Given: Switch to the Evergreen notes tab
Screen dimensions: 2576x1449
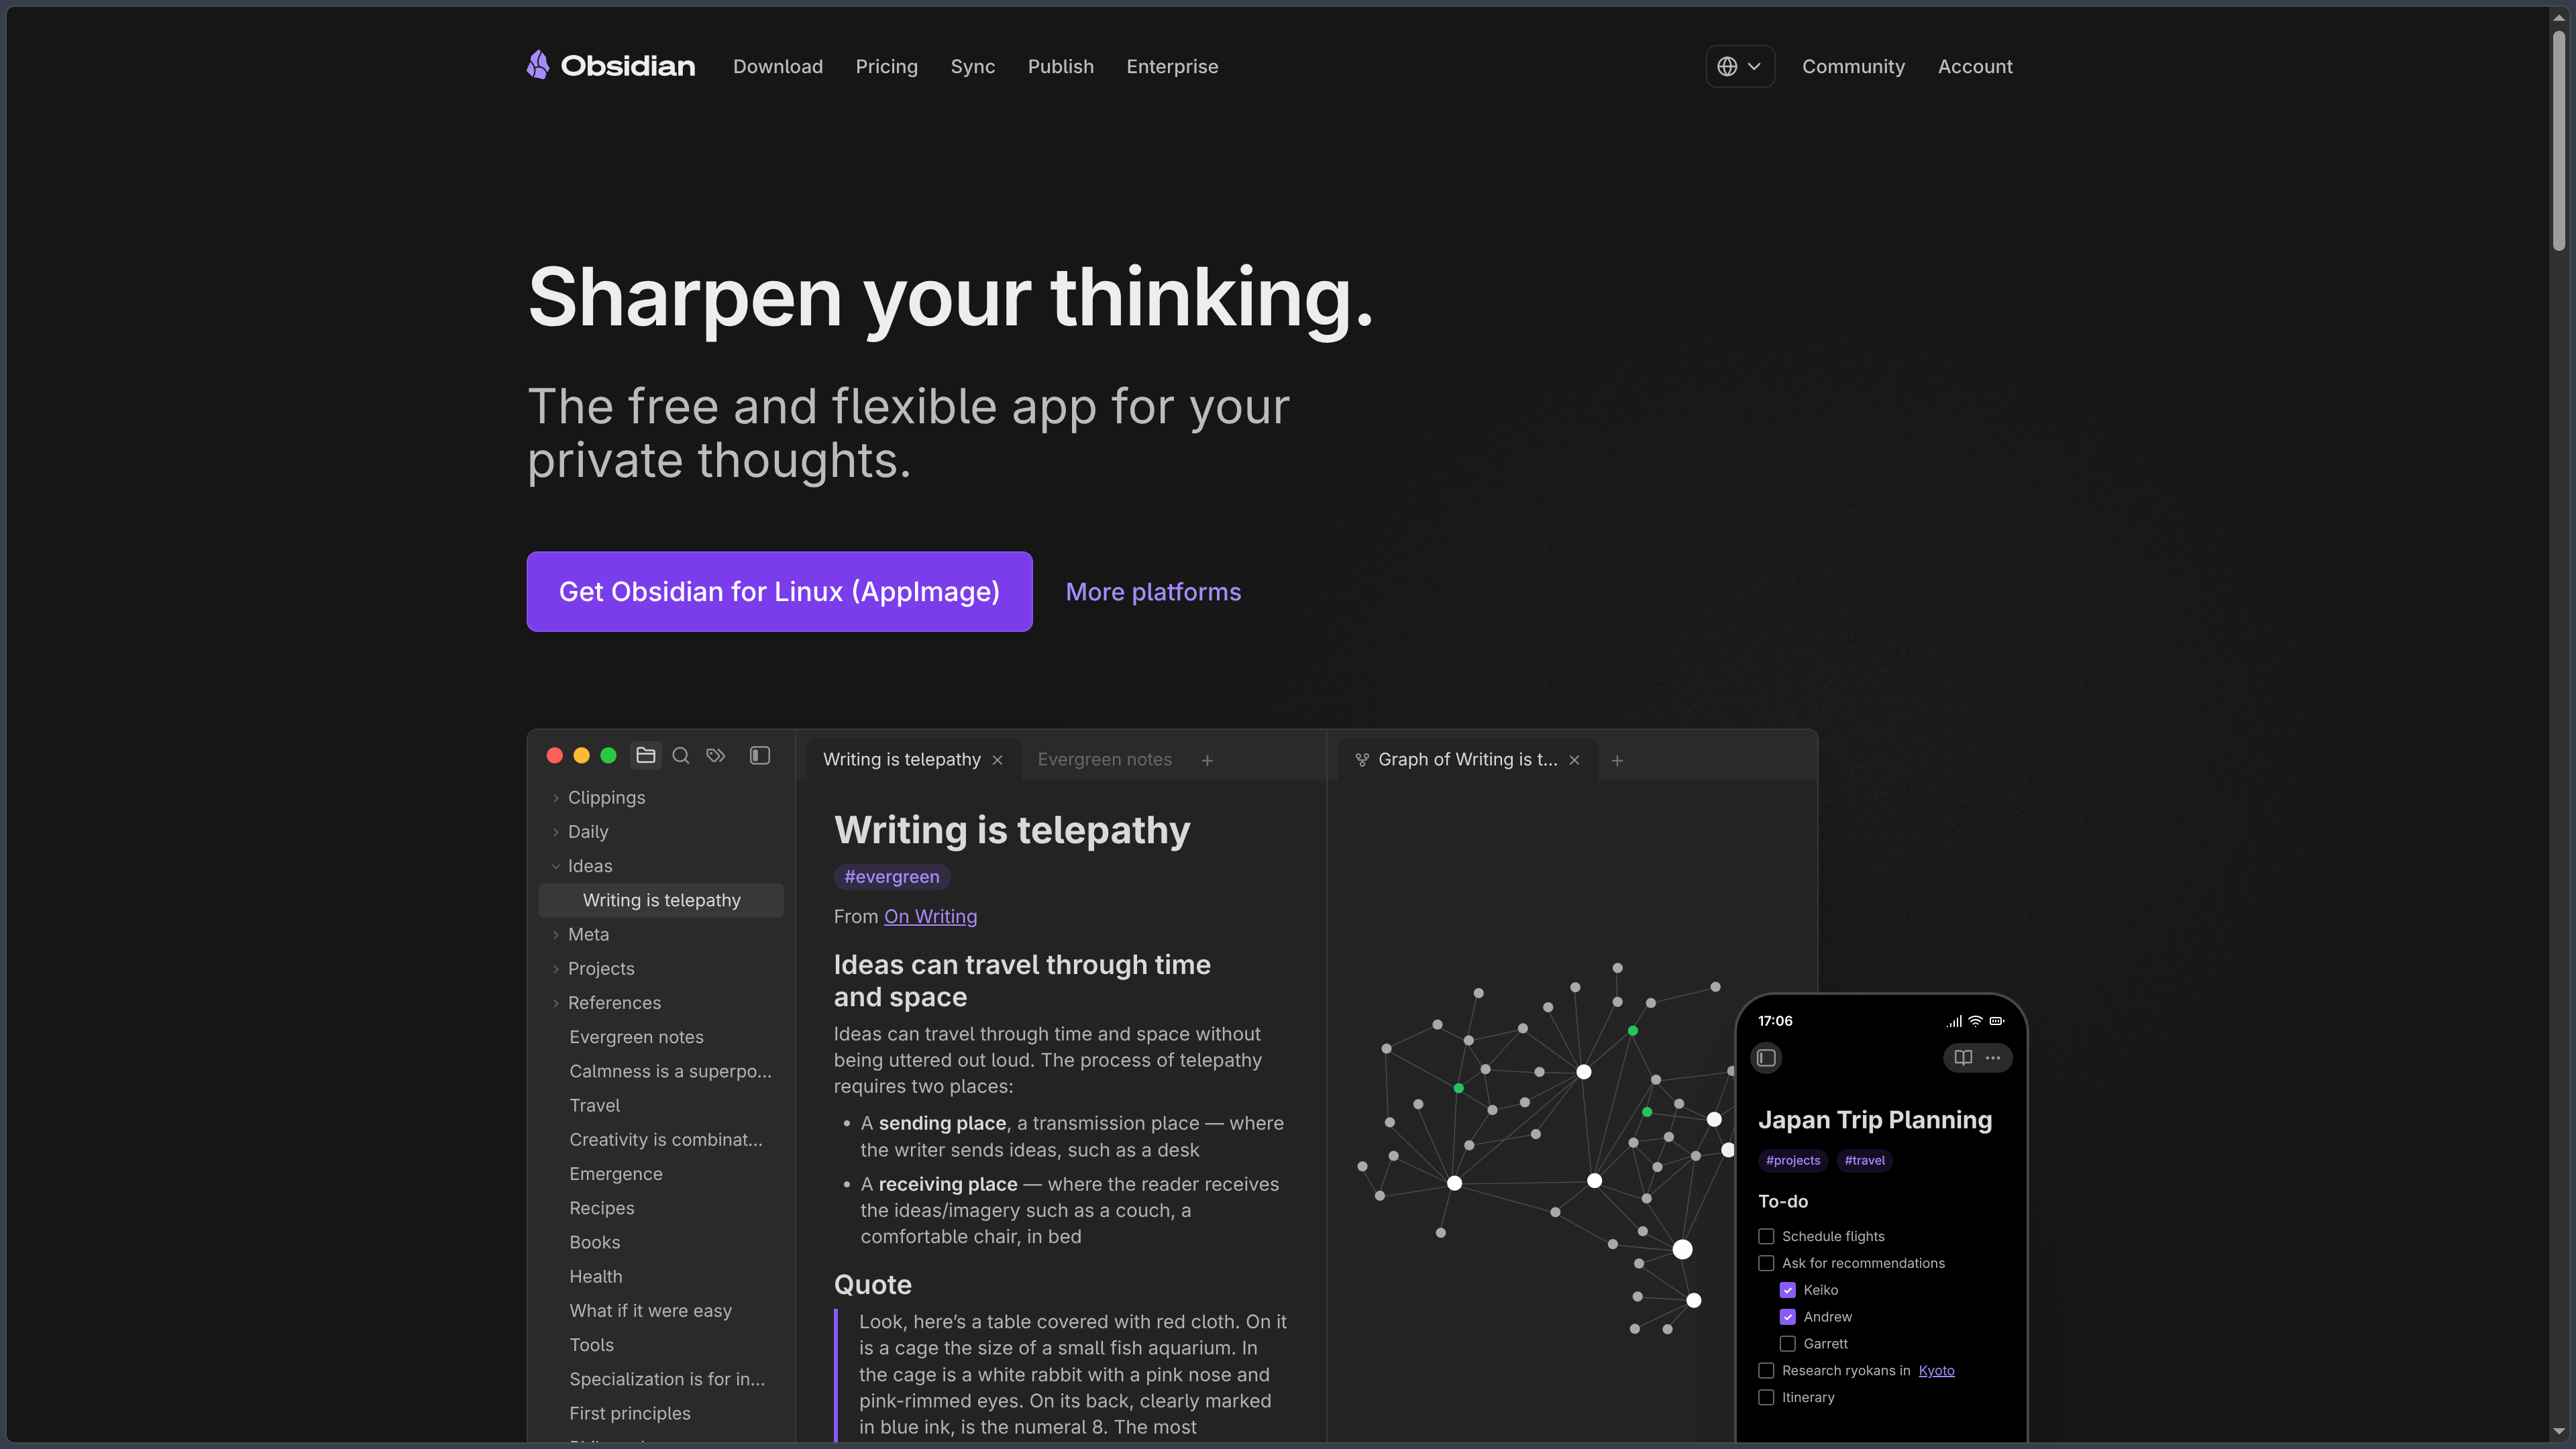Looking at the screenshot, I should (1104, 759).
